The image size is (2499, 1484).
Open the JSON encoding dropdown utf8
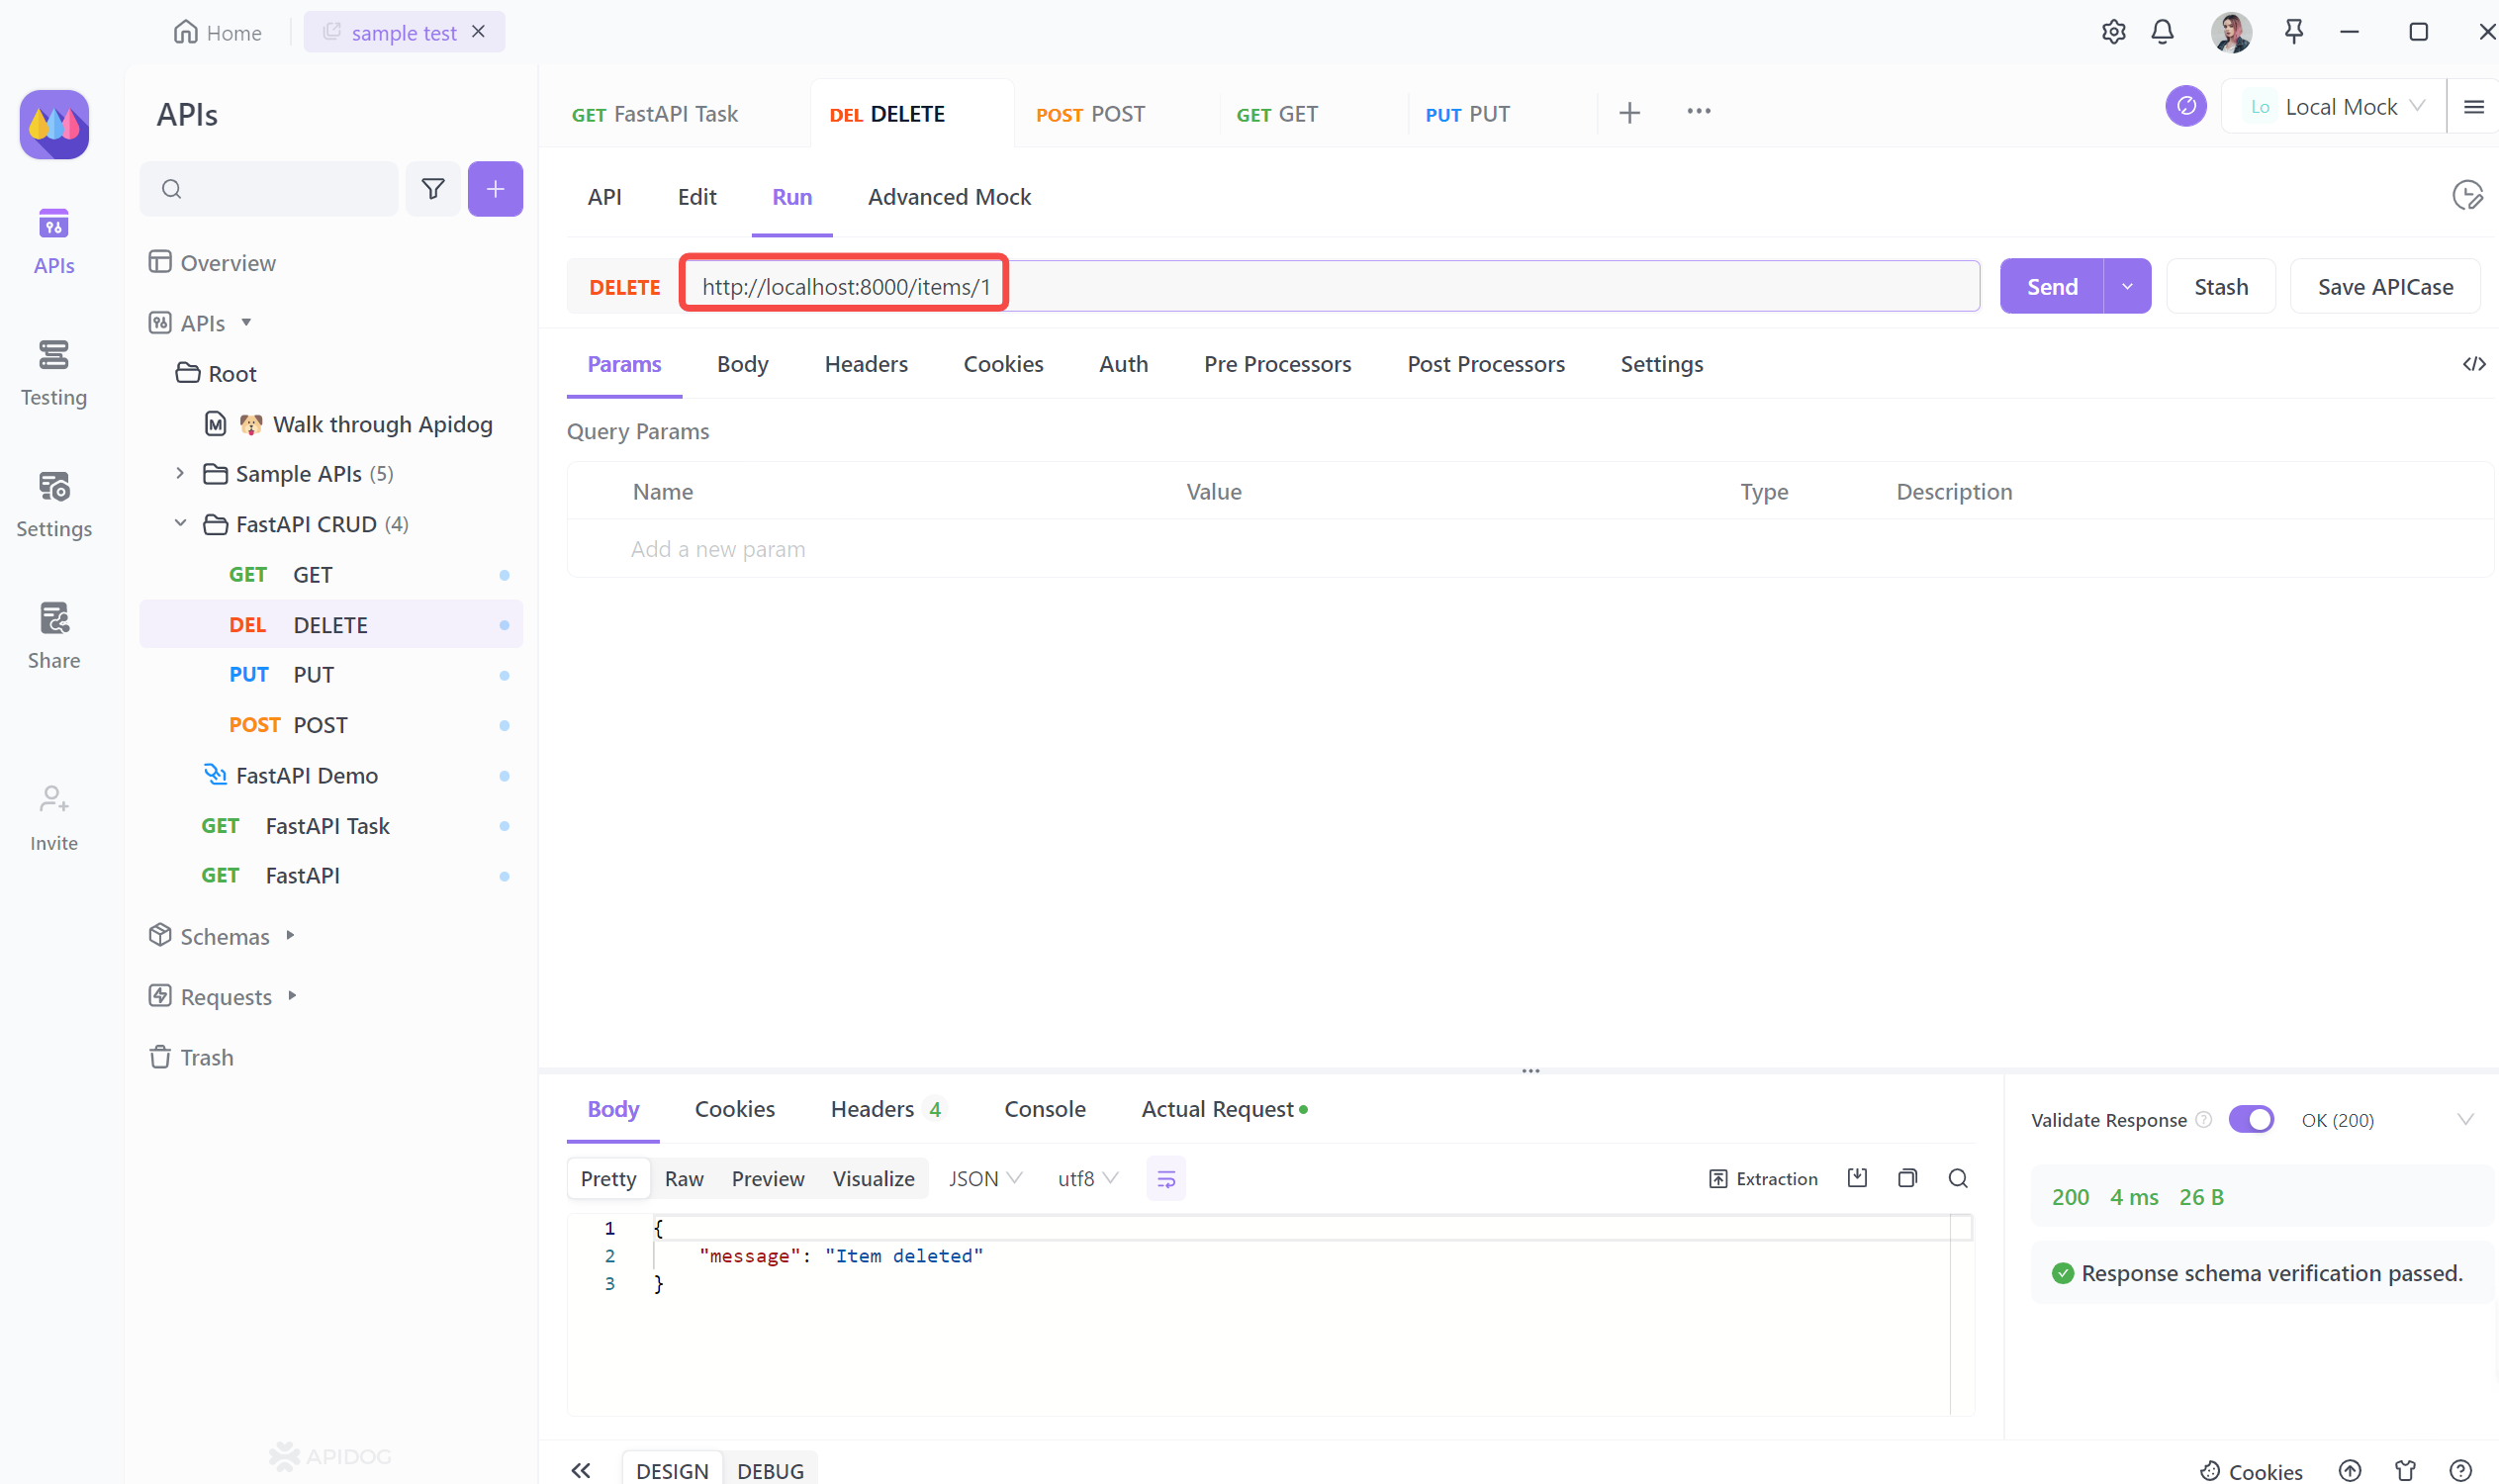pos(1084,1178)
